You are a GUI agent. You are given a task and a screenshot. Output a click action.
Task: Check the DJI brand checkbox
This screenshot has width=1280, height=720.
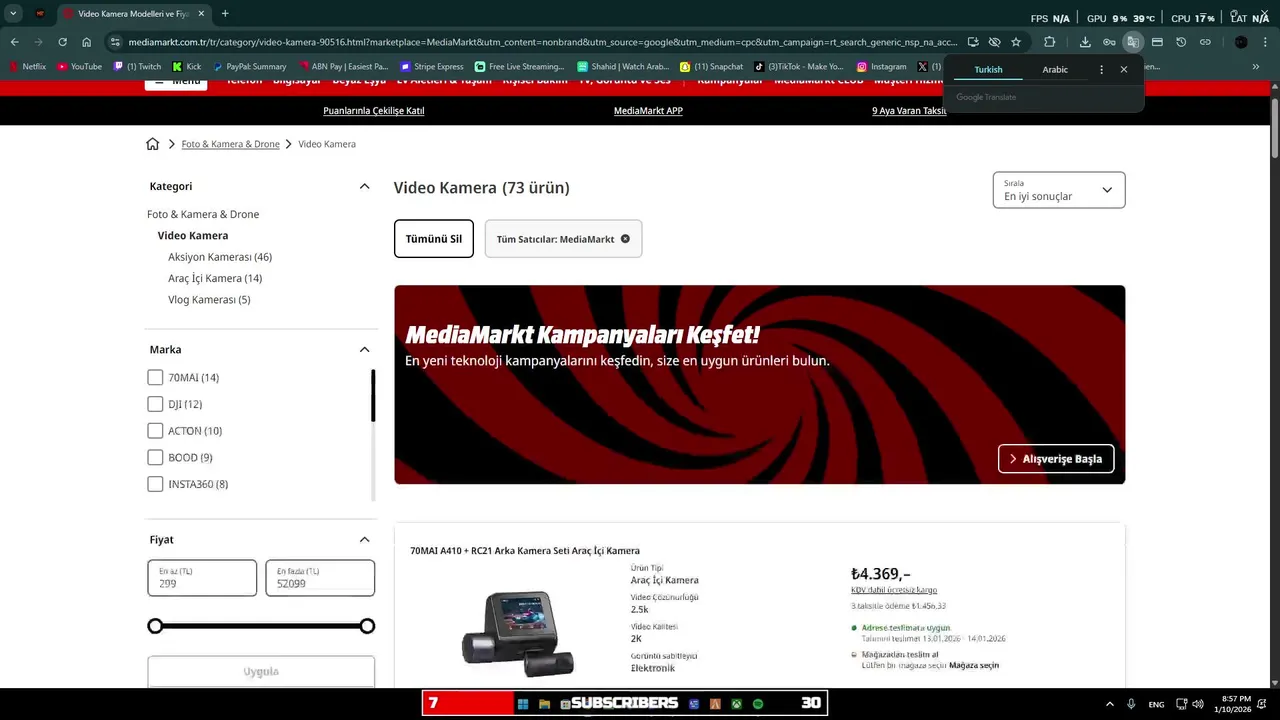point(155,404)
